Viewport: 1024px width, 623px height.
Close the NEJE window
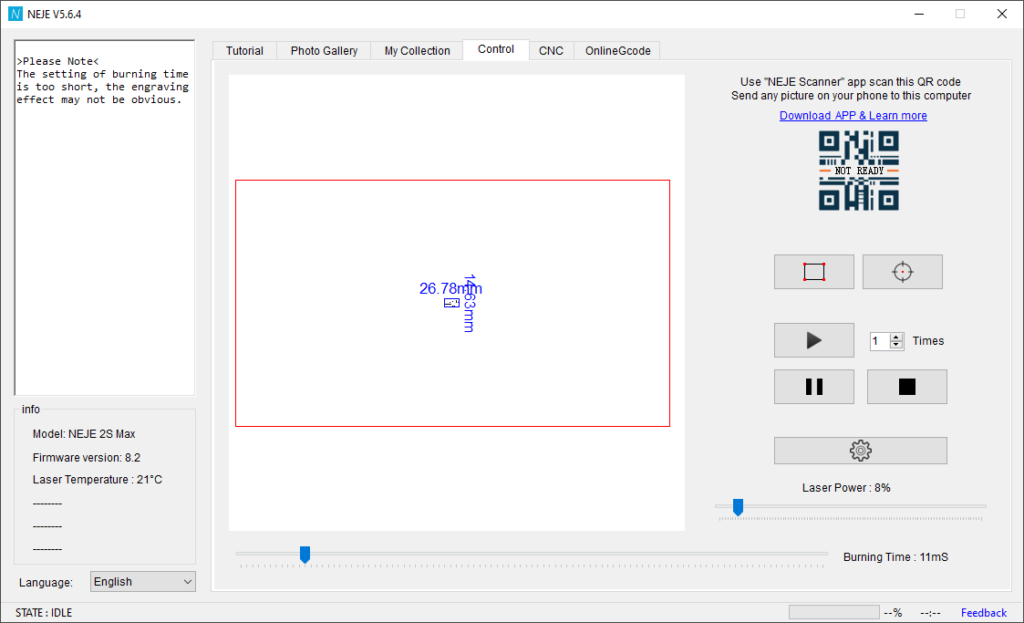pyautogui.click(x=1002, y=14)
